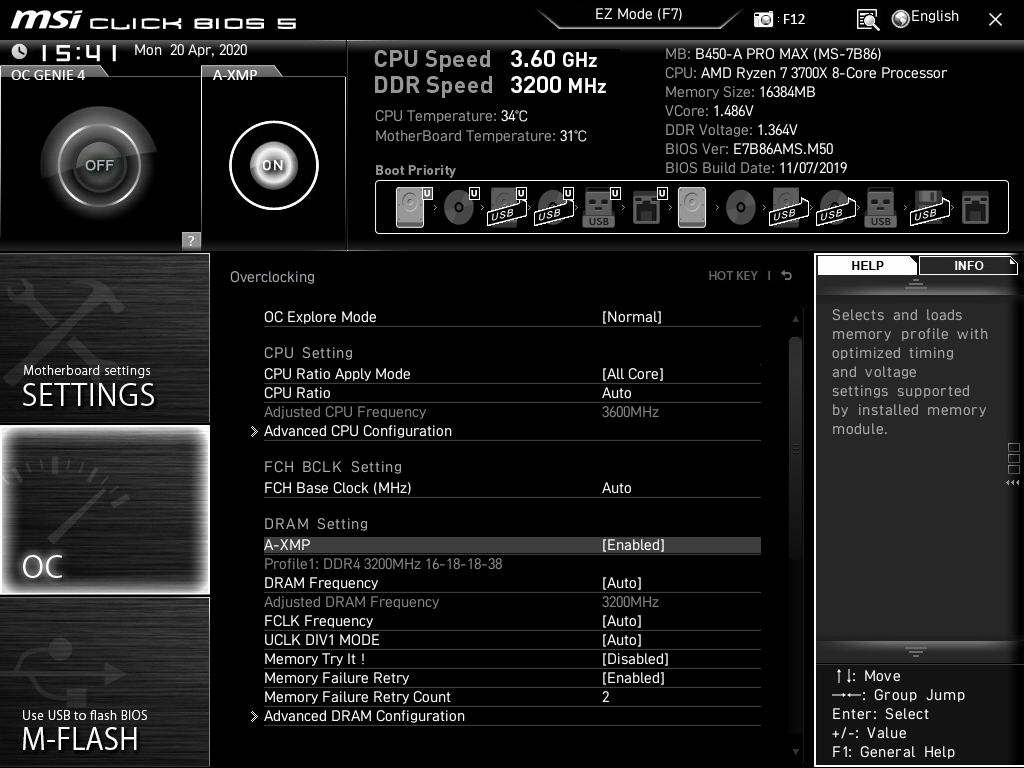Click the OC GENIE 4 panel header
This screenshot has width=1024, height=768.
coord(48,74)
